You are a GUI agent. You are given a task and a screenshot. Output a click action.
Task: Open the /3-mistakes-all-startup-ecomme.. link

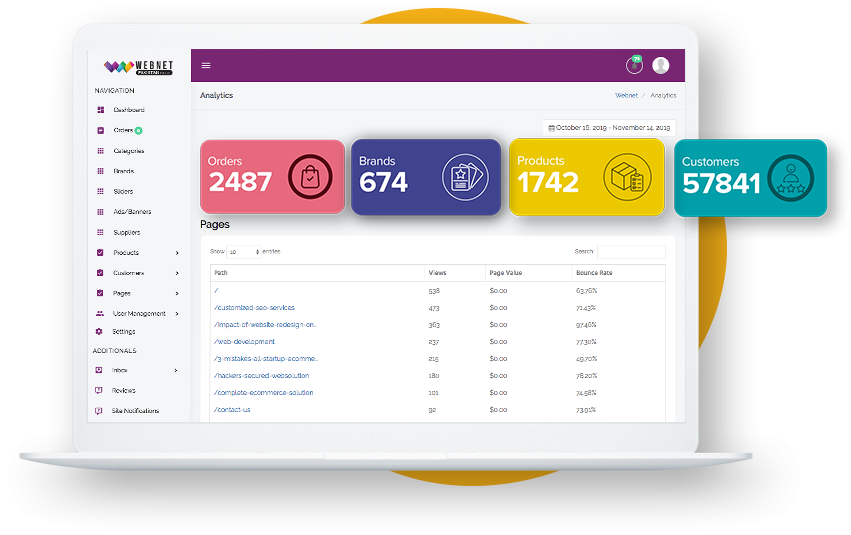pos(266,359)
